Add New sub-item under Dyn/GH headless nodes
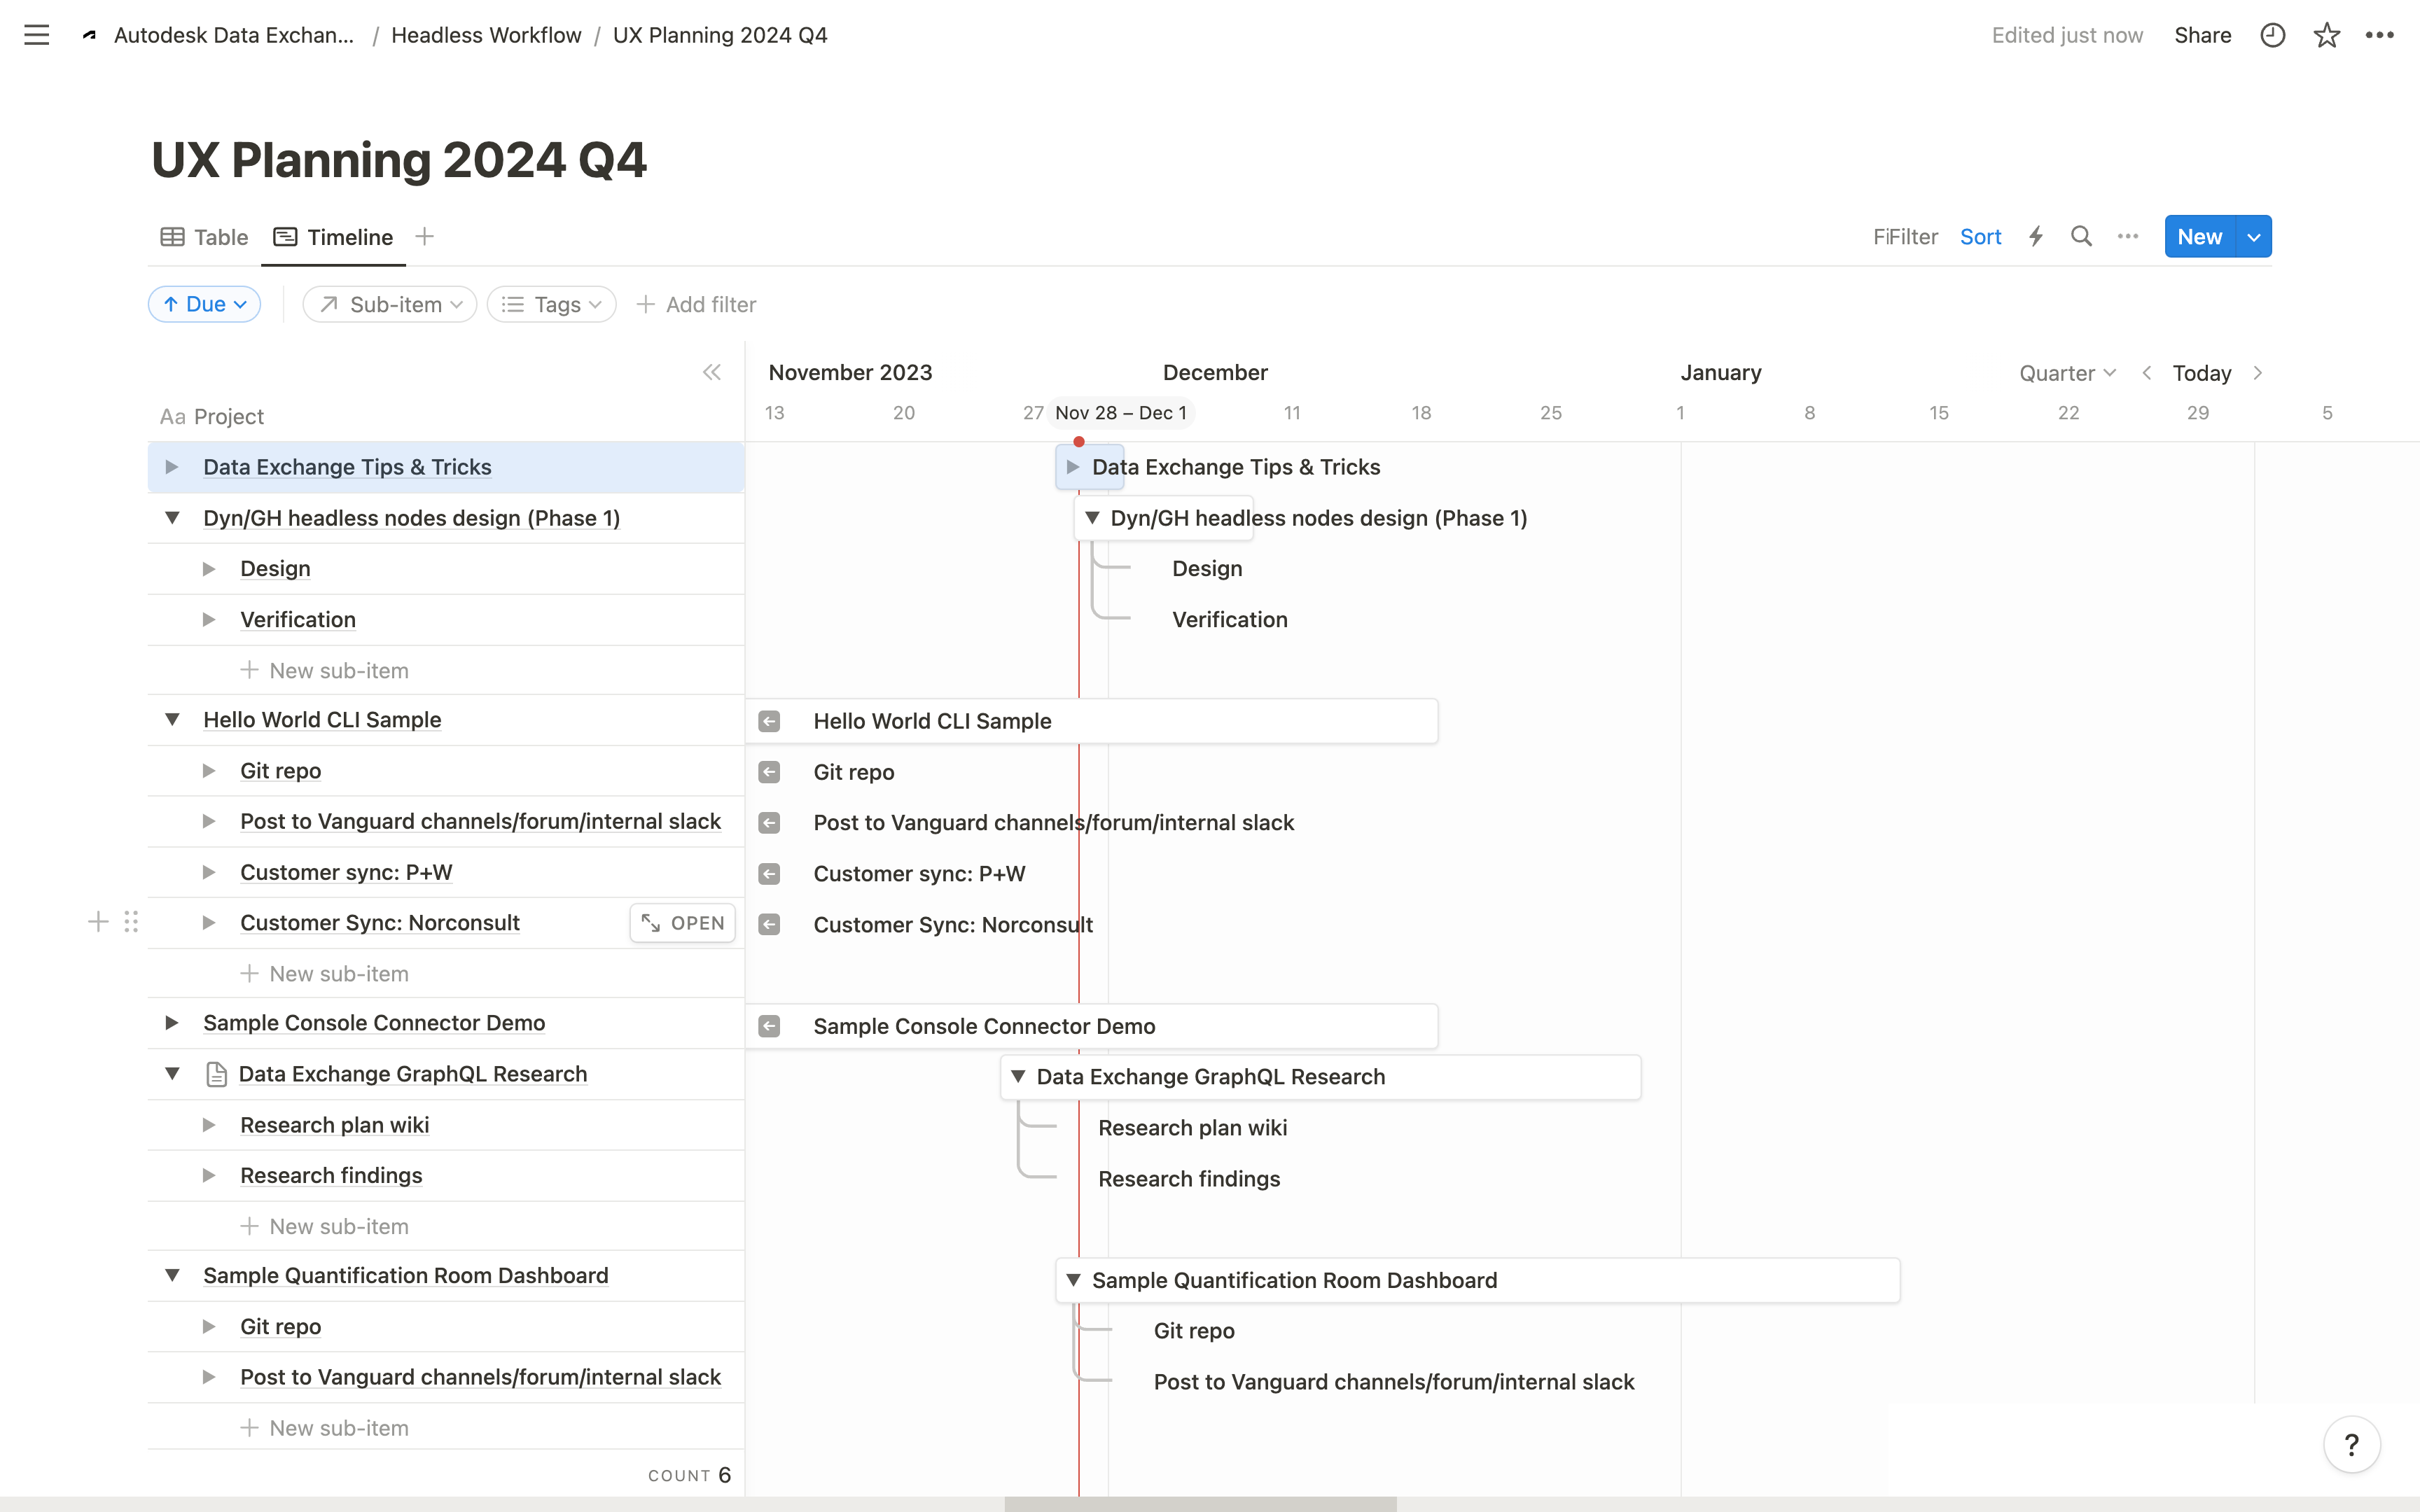The width and height of the screenshot is (2420, 1512). [325, 671]
